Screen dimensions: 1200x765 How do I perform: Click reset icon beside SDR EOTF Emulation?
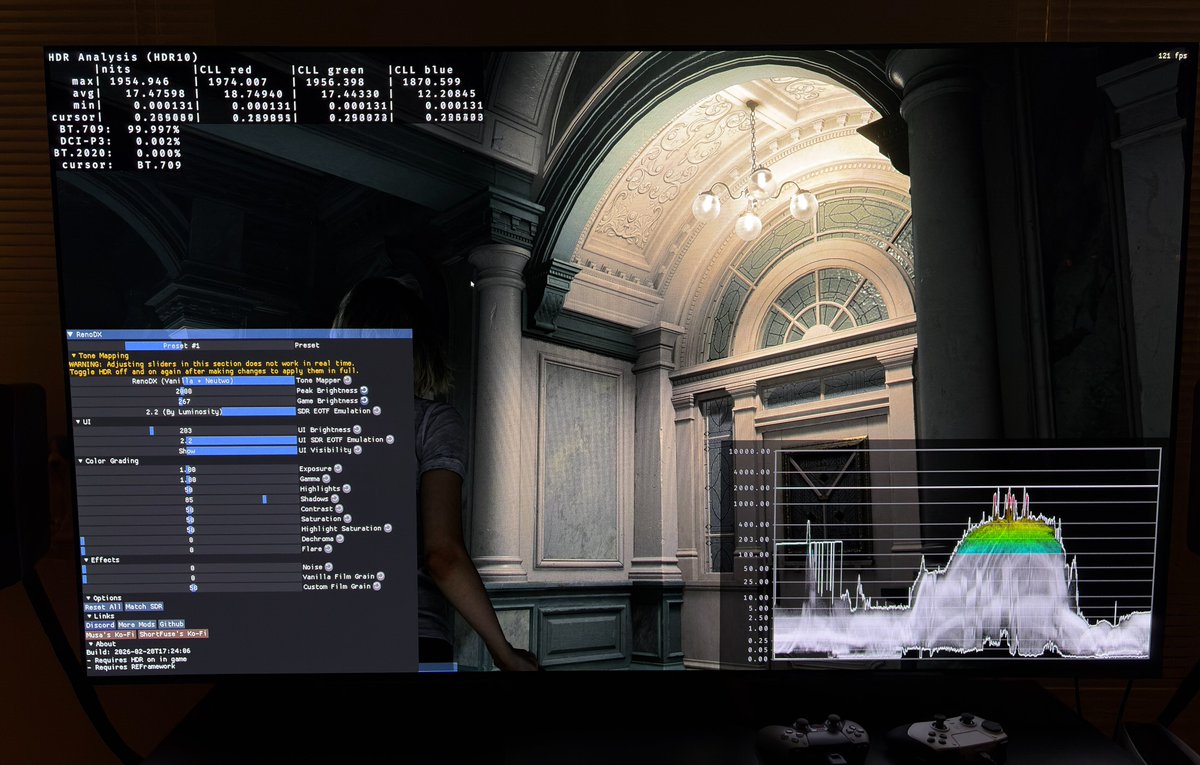375,411
